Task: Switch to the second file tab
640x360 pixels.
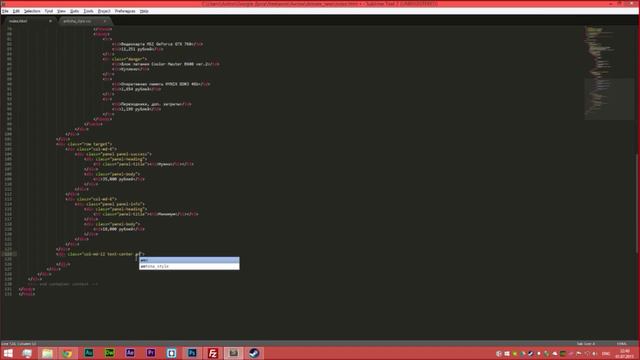Action: (84, 21)
